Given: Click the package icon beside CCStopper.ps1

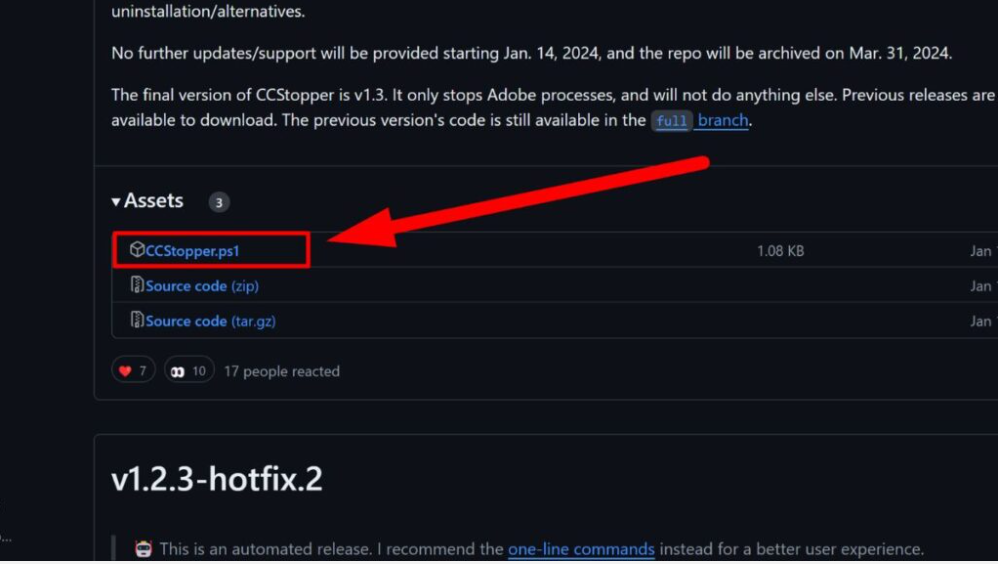Looking at the screenshot, I should tap(137, 250).
